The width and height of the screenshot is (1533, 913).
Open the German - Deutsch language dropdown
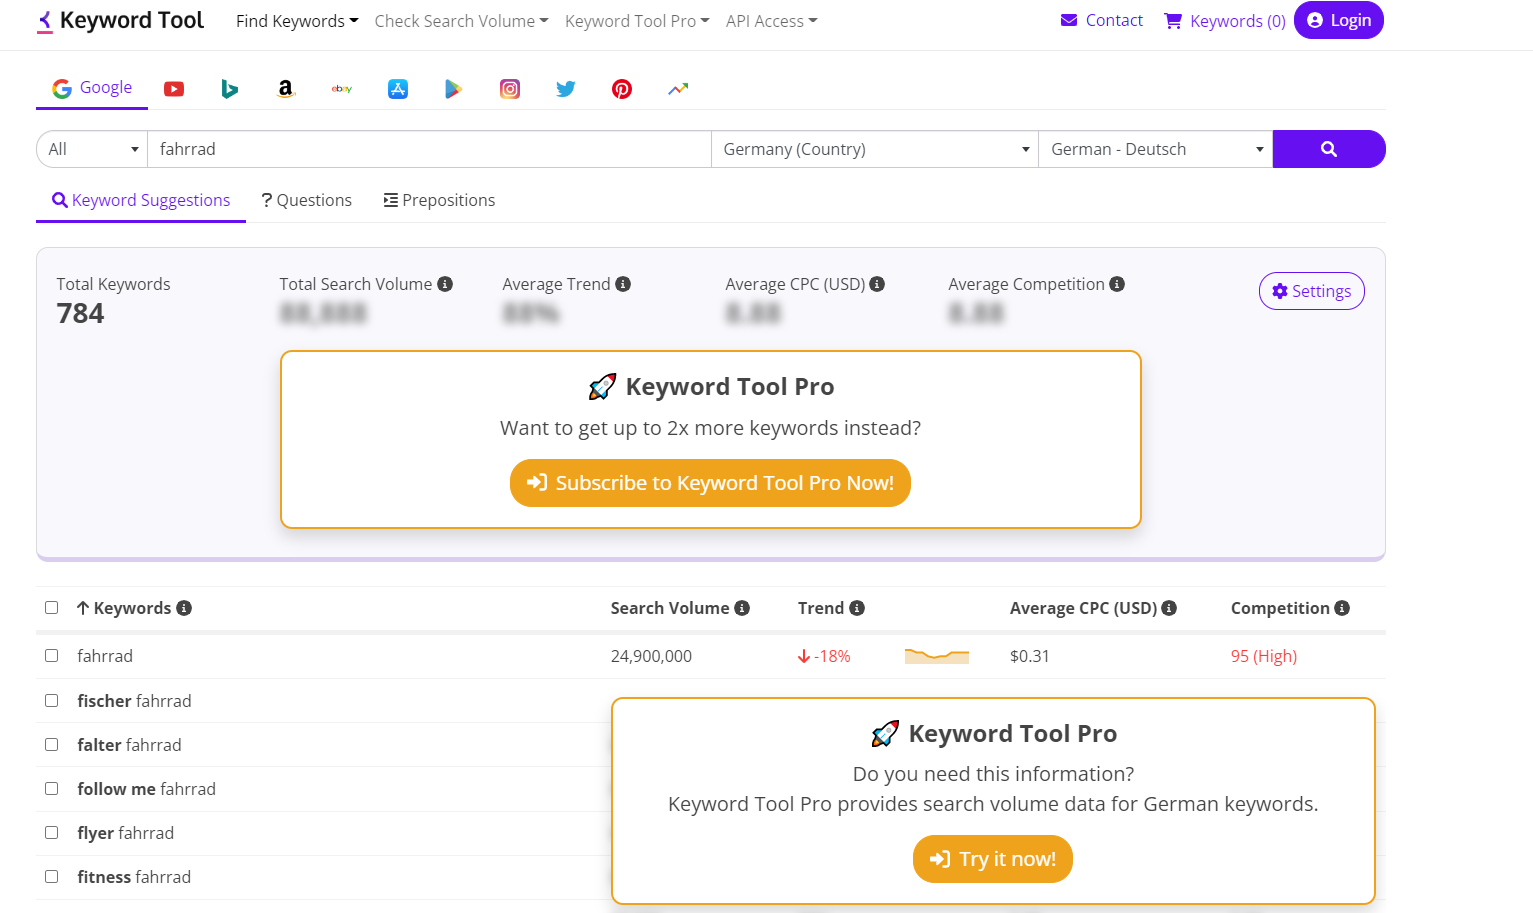[1156, 149]
